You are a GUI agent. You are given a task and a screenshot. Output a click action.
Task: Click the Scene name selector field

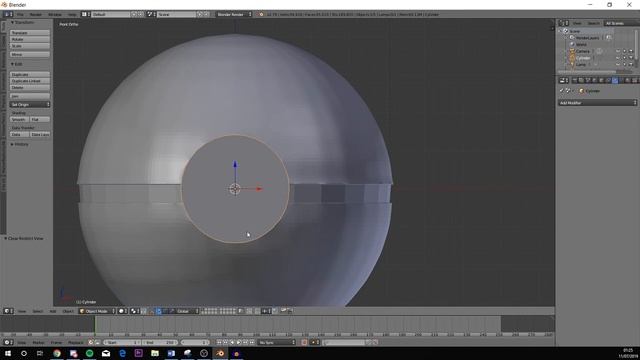pyautogui.click(x=176, y=14)
